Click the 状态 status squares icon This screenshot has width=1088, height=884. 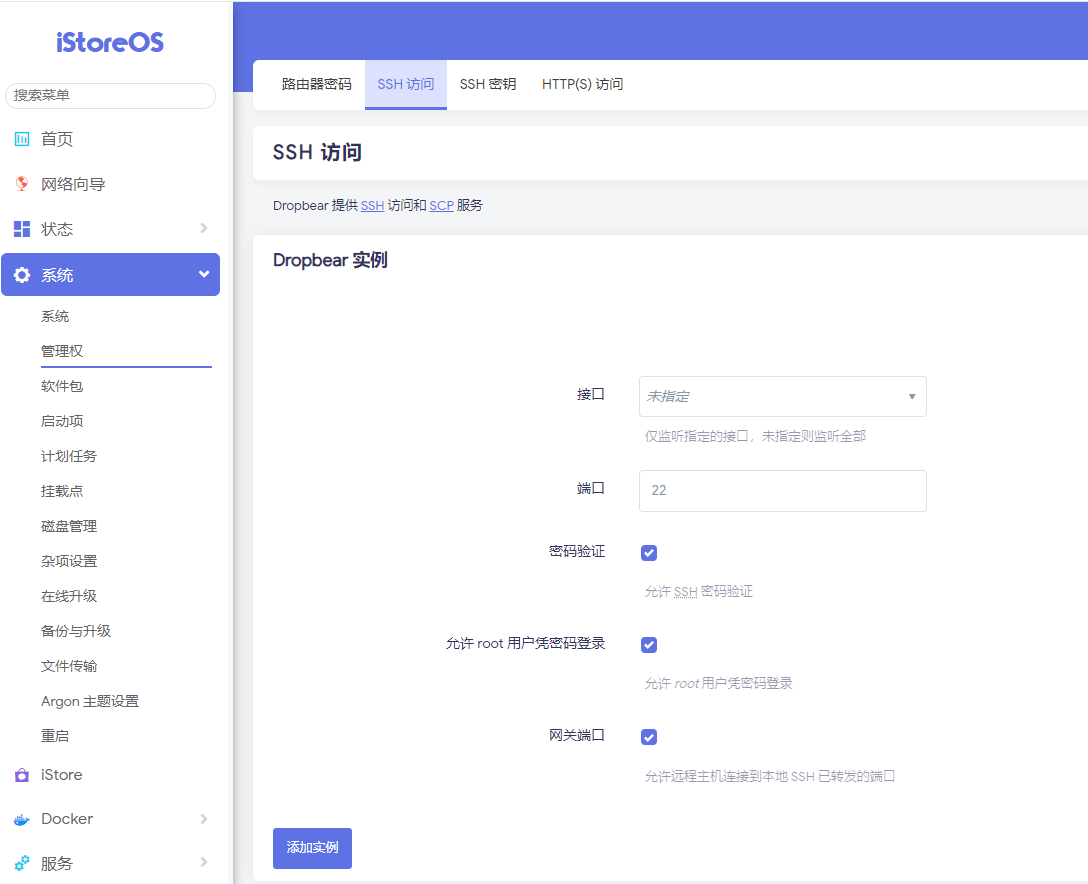(x=22, y=229)
